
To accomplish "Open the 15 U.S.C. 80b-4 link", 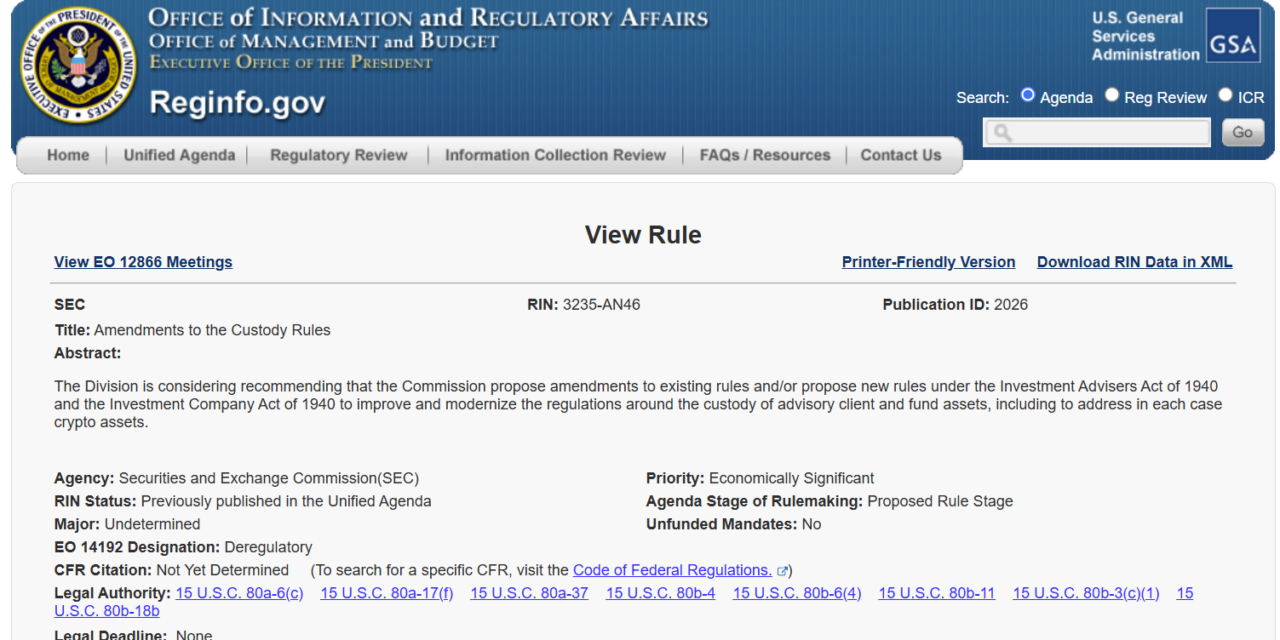I will pyautogui.click(x=661, y=593).
